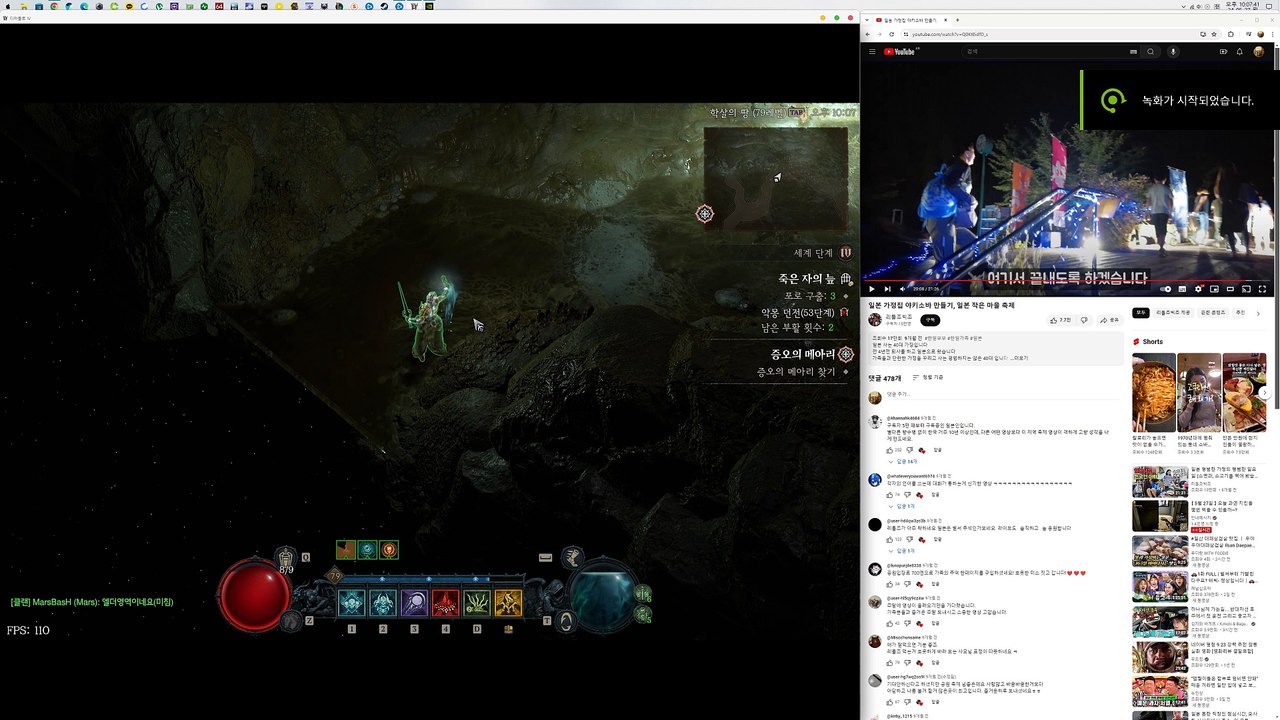Start voice search with the microphone

[x=1173, y=52]
